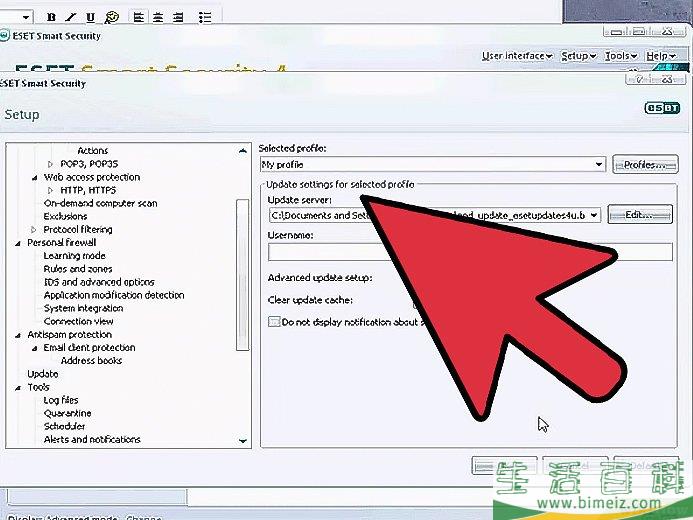Open the Setup menu
This screenshot has height=520, width=693.
point(579,56)
